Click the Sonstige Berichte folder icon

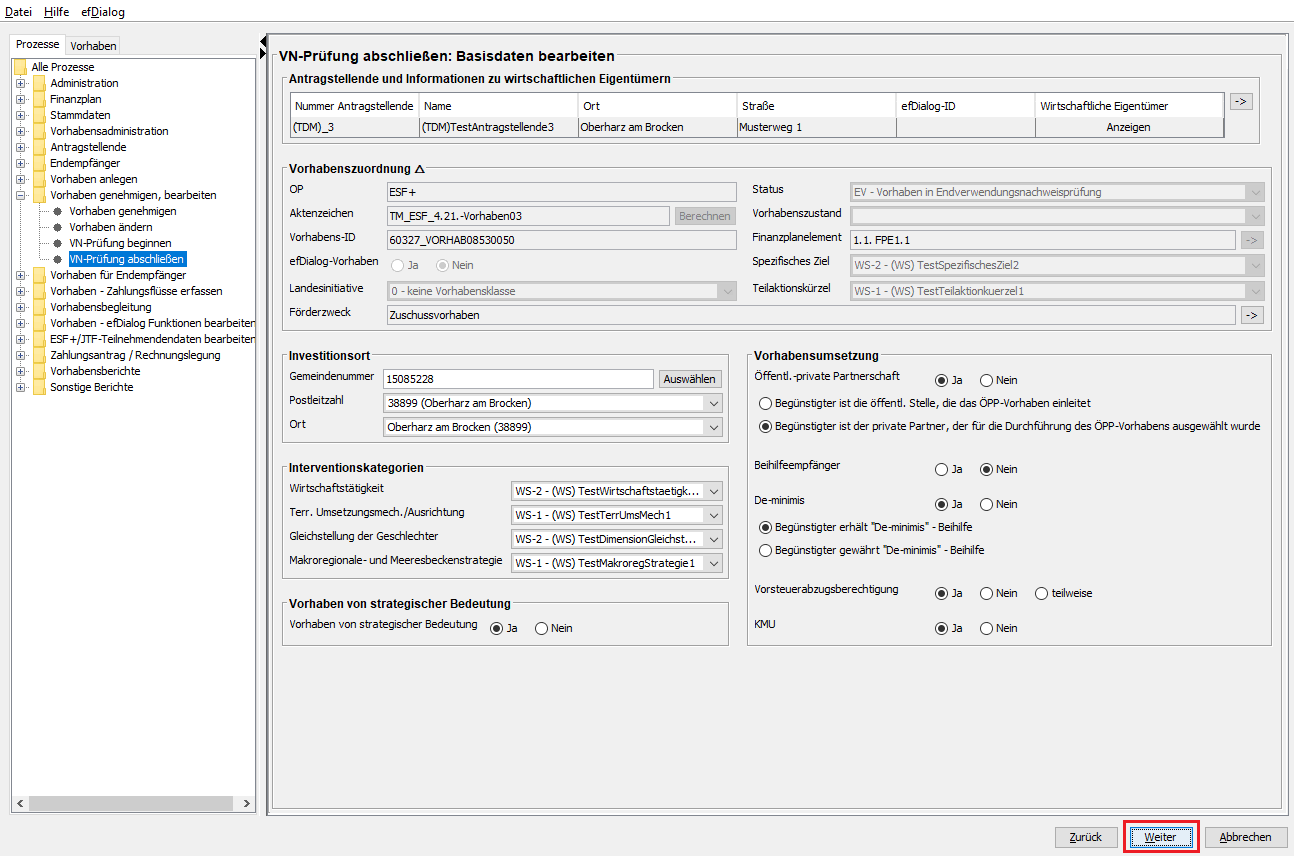coord(40,387)
